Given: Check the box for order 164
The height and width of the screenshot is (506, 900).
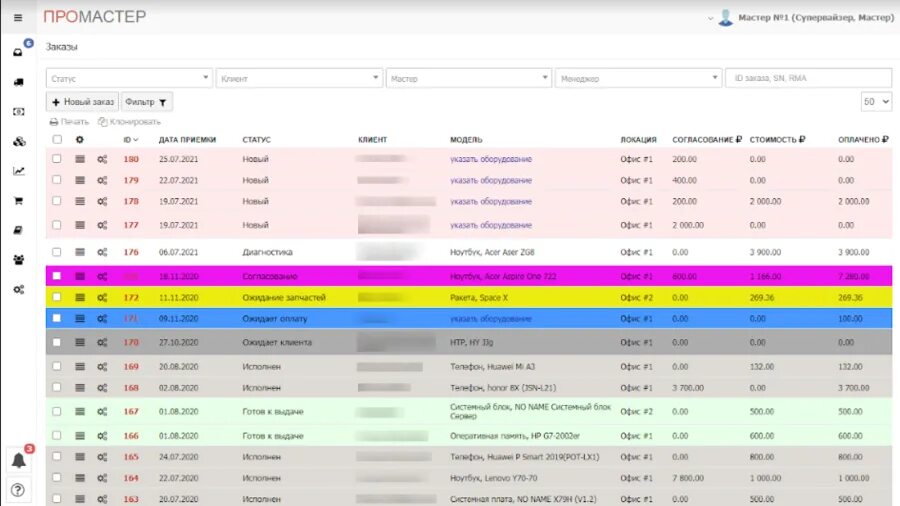Looking at the screenshot, I should point(57,477).
